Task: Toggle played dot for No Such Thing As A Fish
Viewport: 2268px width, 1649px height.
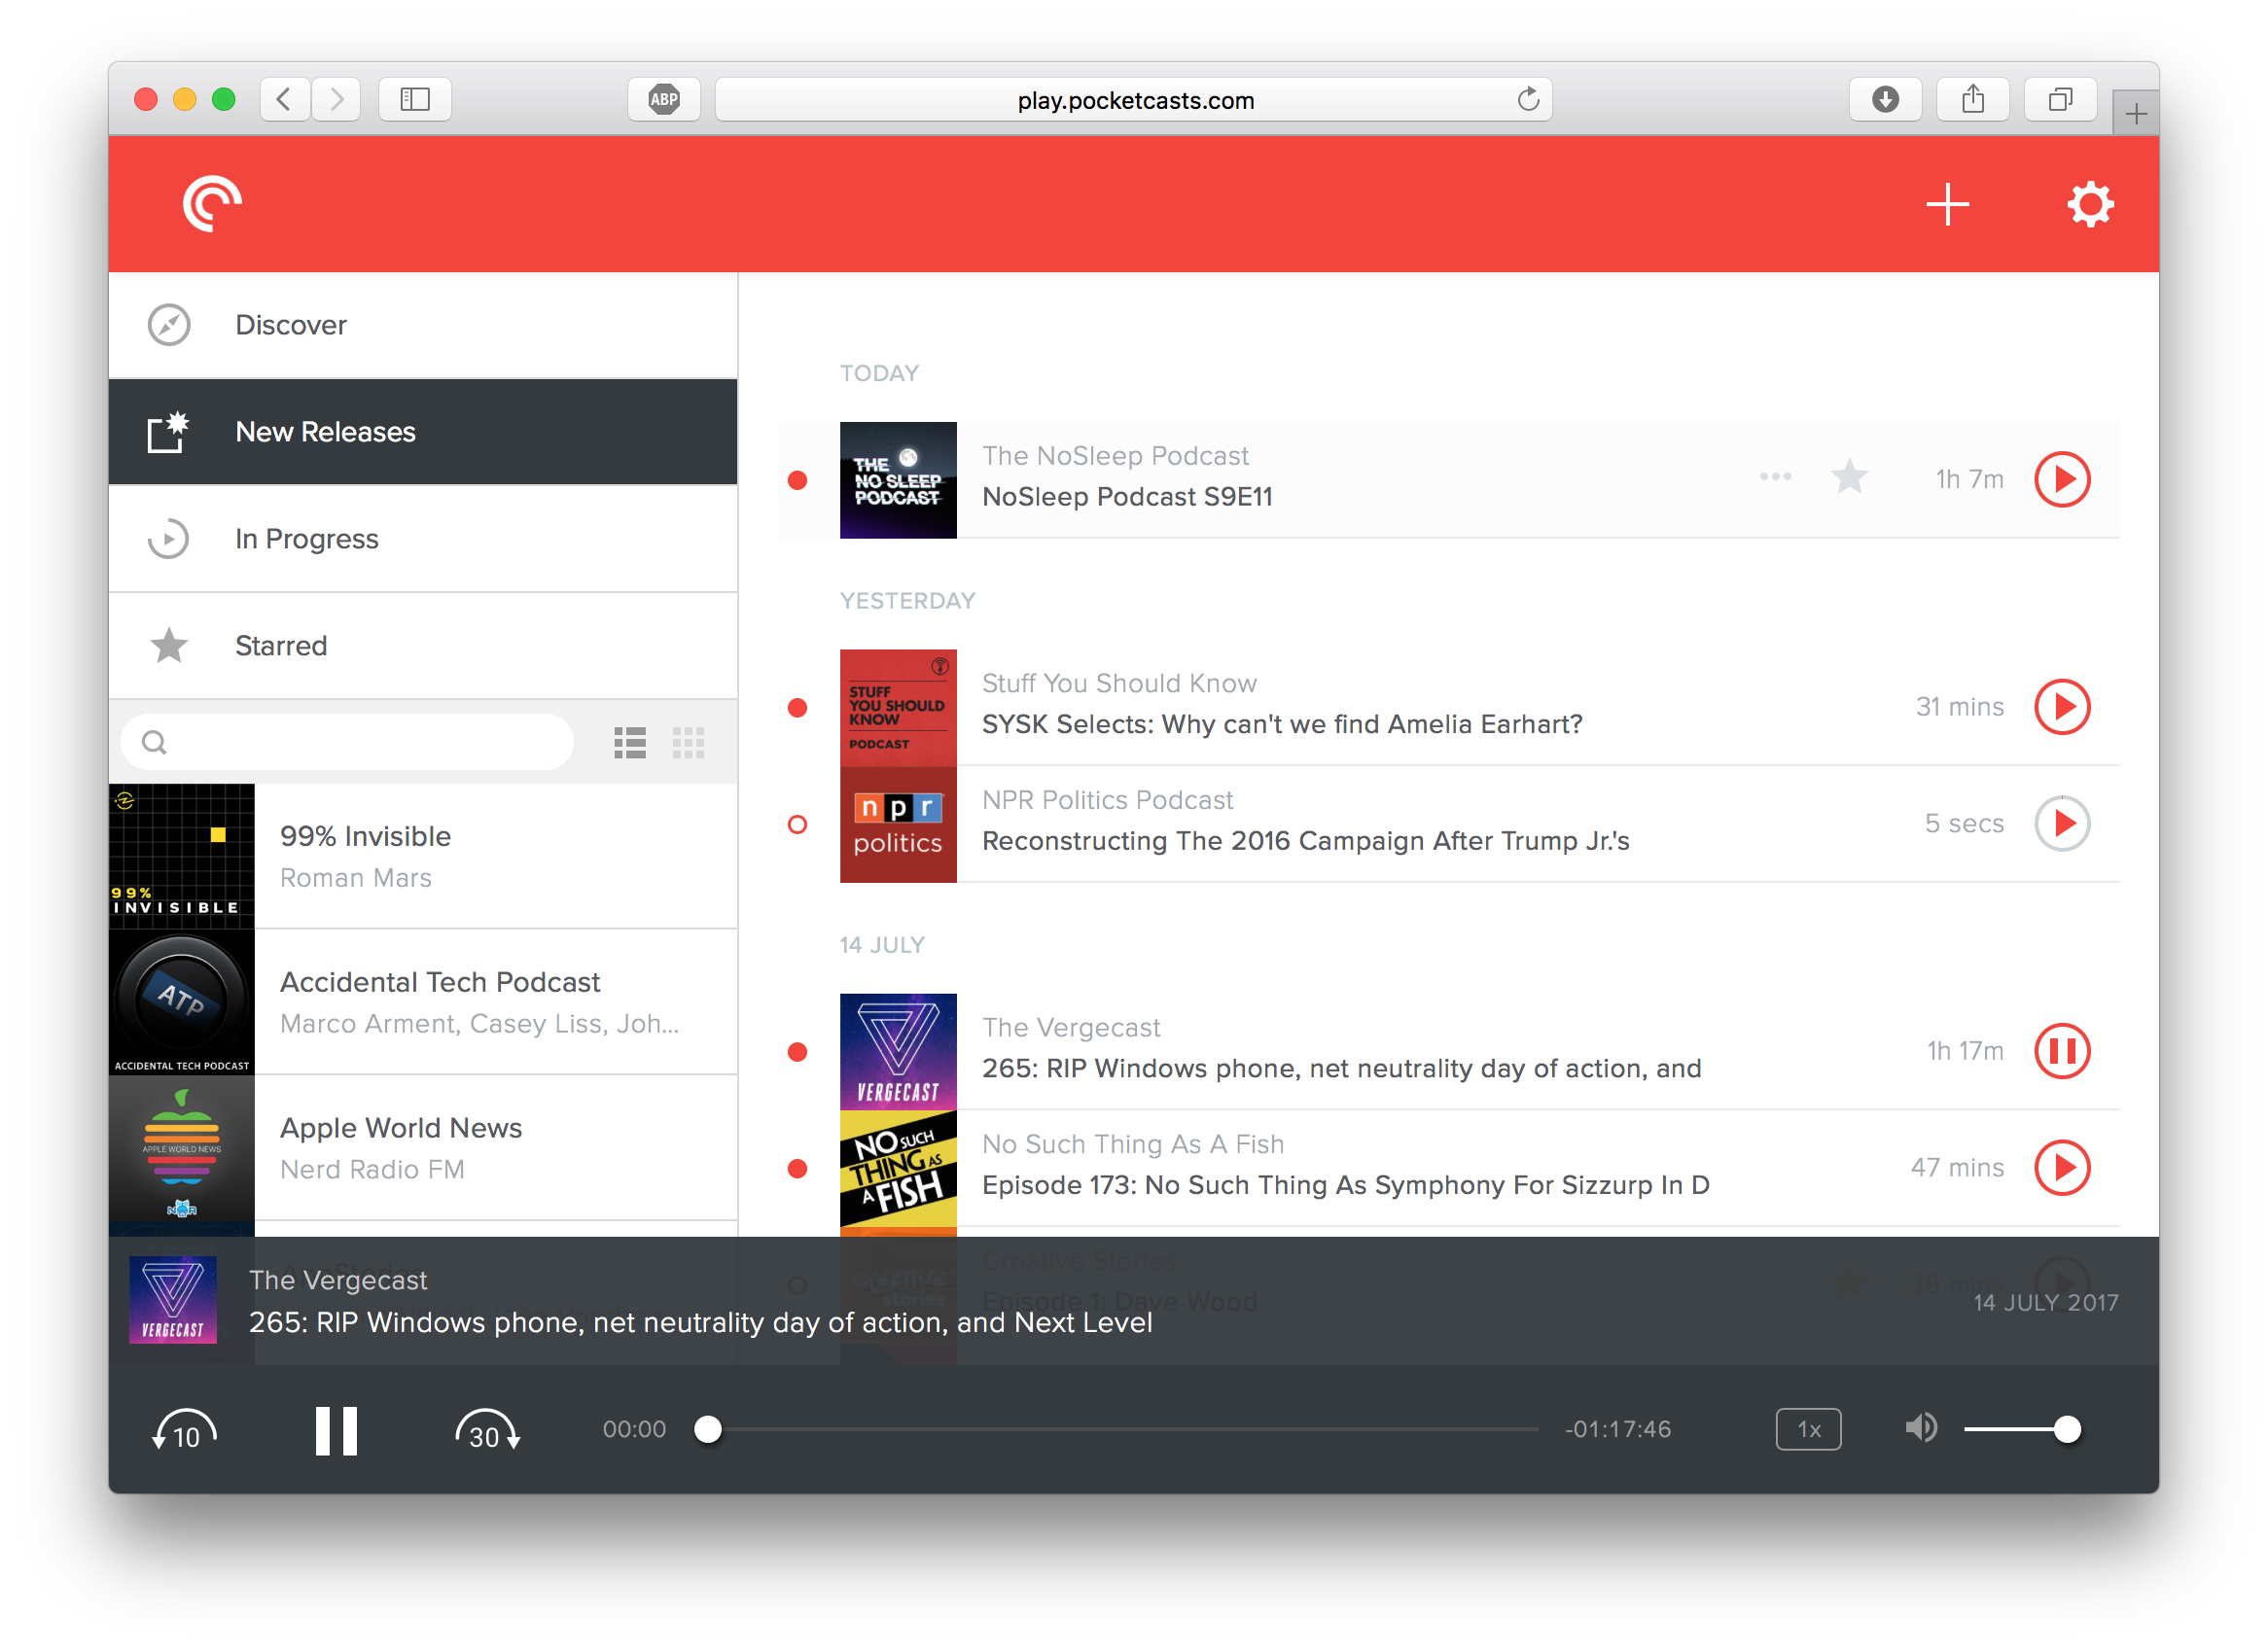Action: 798,1169
